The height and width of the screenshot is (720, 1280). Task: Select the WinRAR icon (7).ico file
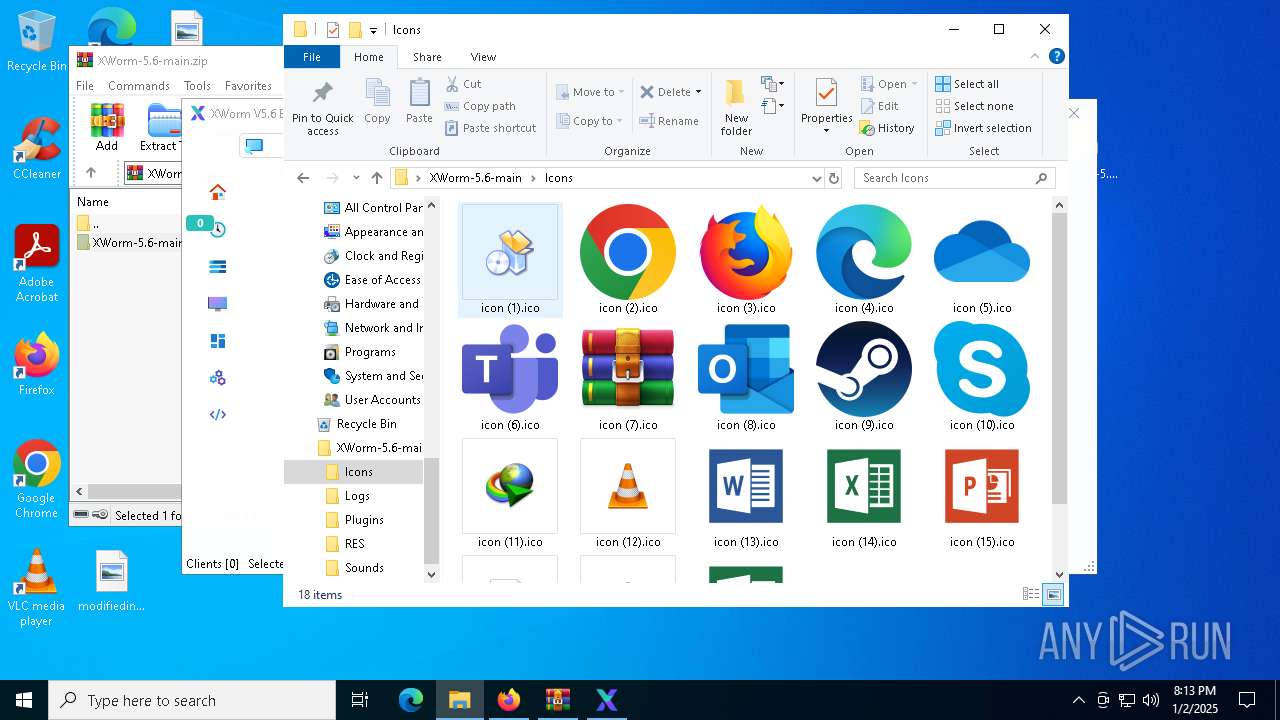tap(627, 377)
